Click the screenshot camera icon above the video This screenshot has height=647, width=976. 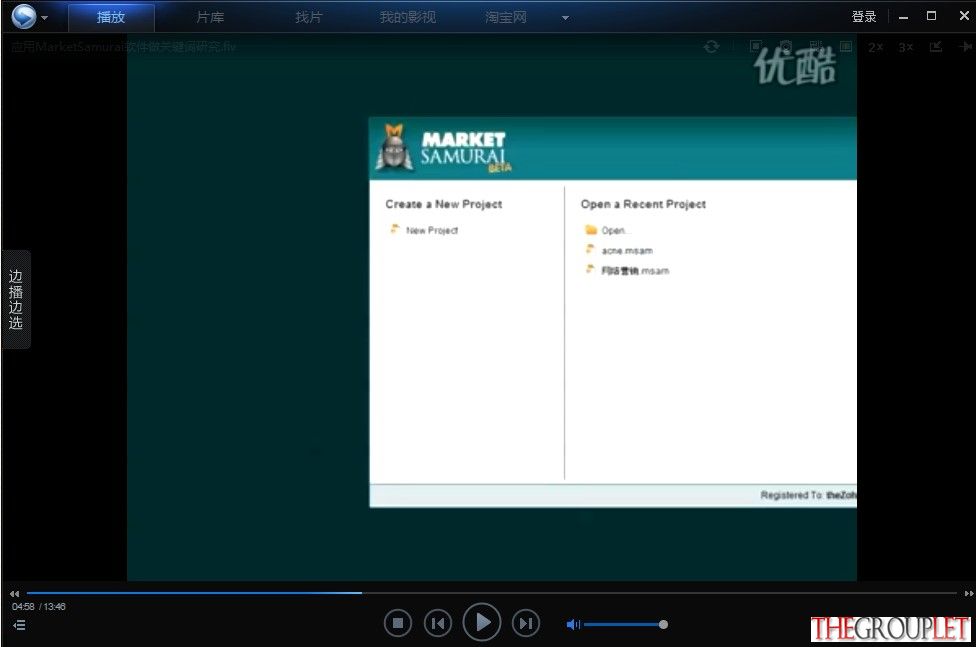coord(786,47)
